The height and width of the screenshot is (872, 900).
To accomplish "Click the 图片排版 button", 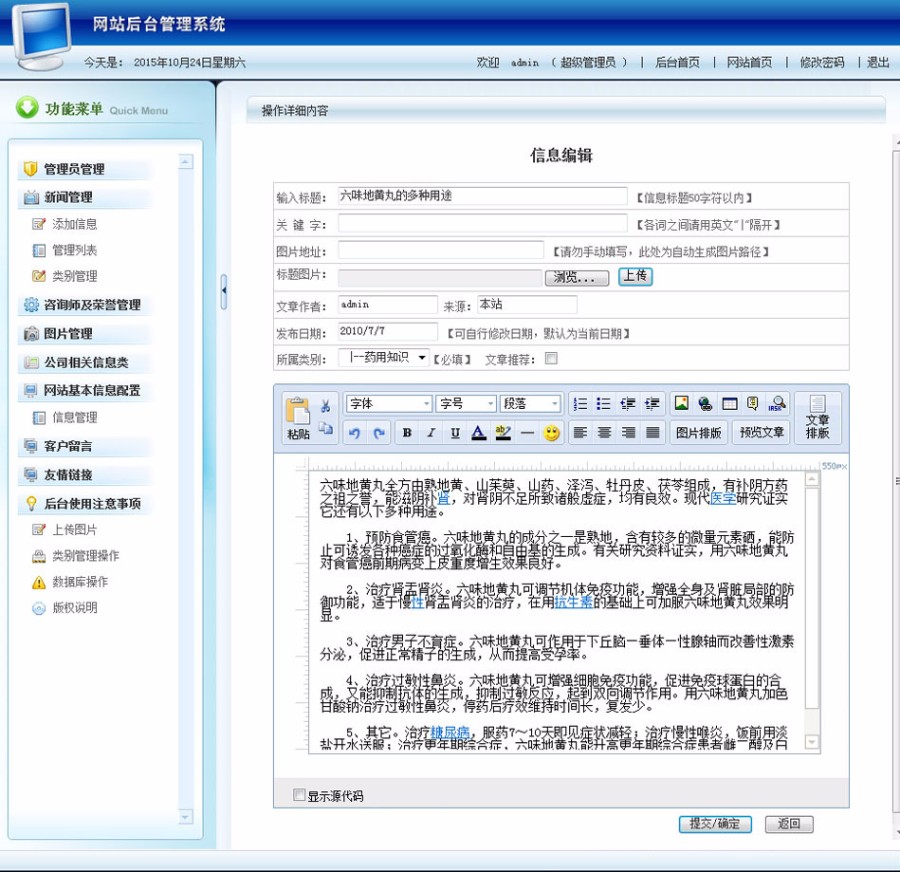I will coord(699,433).
